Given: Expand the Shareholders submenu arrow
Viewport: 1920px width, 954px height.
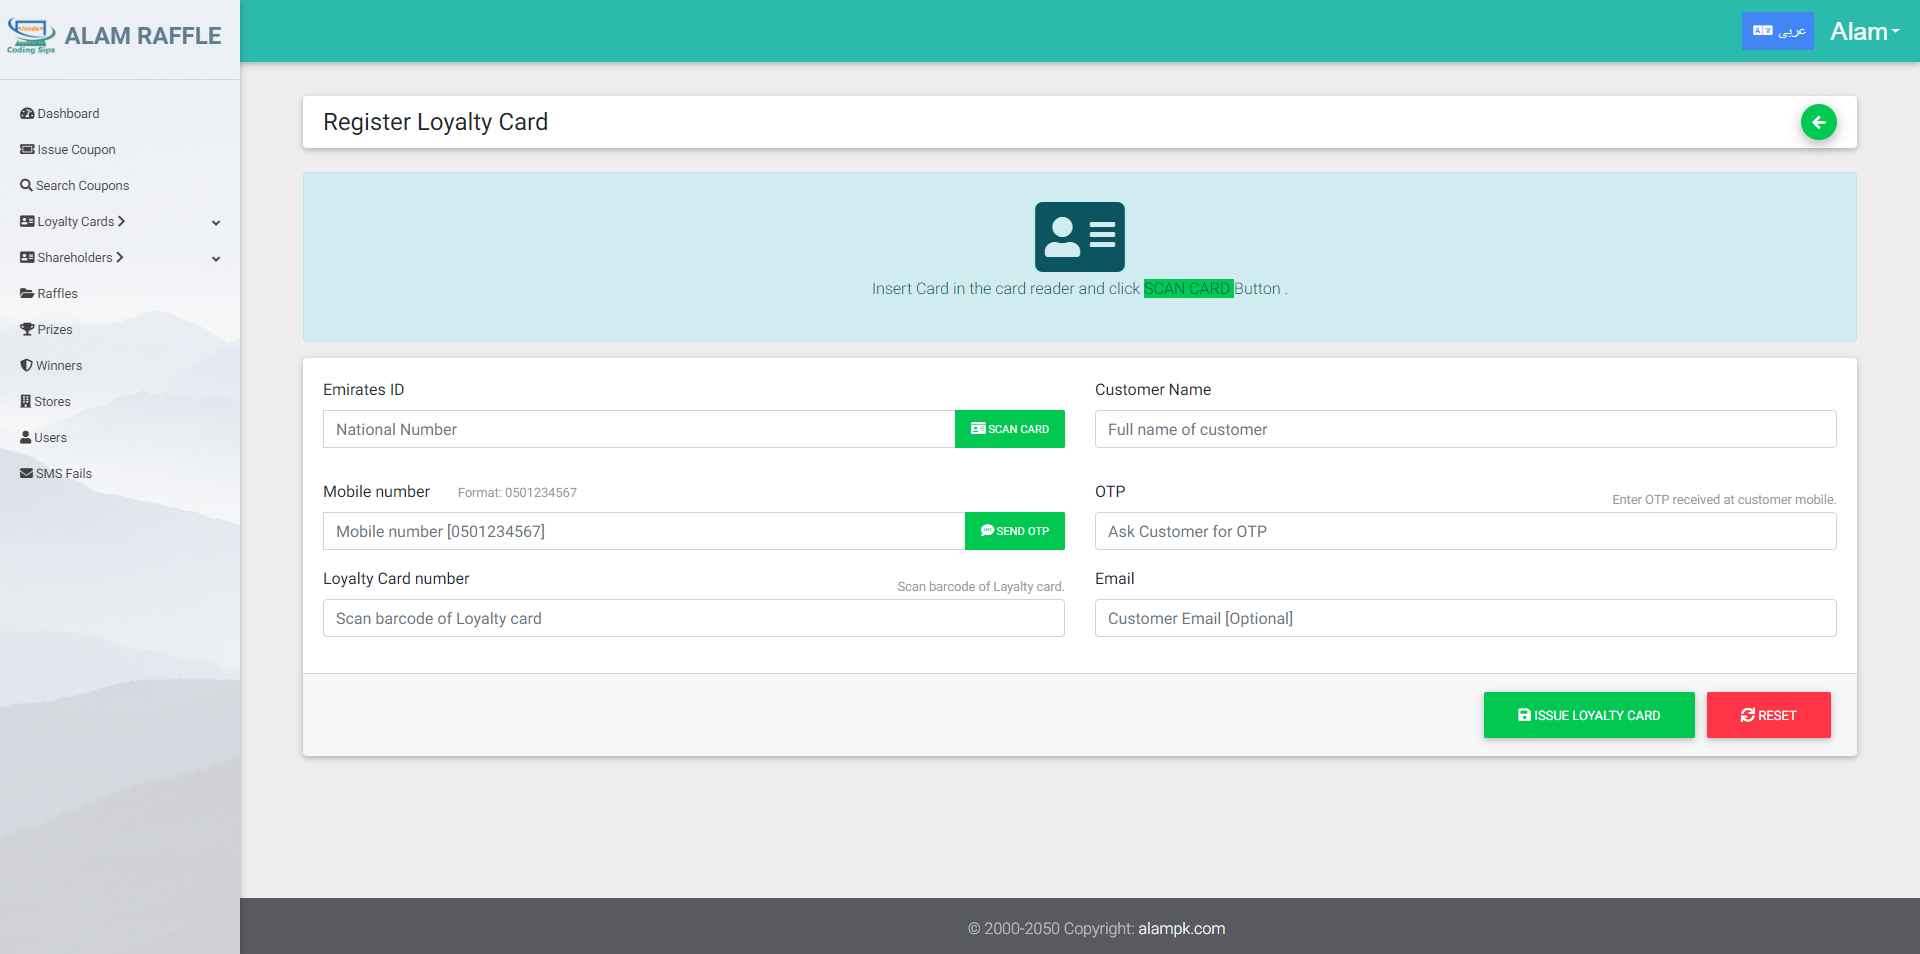Looking at the screenshot, I should pyautogui.click(x=216, y=259).
